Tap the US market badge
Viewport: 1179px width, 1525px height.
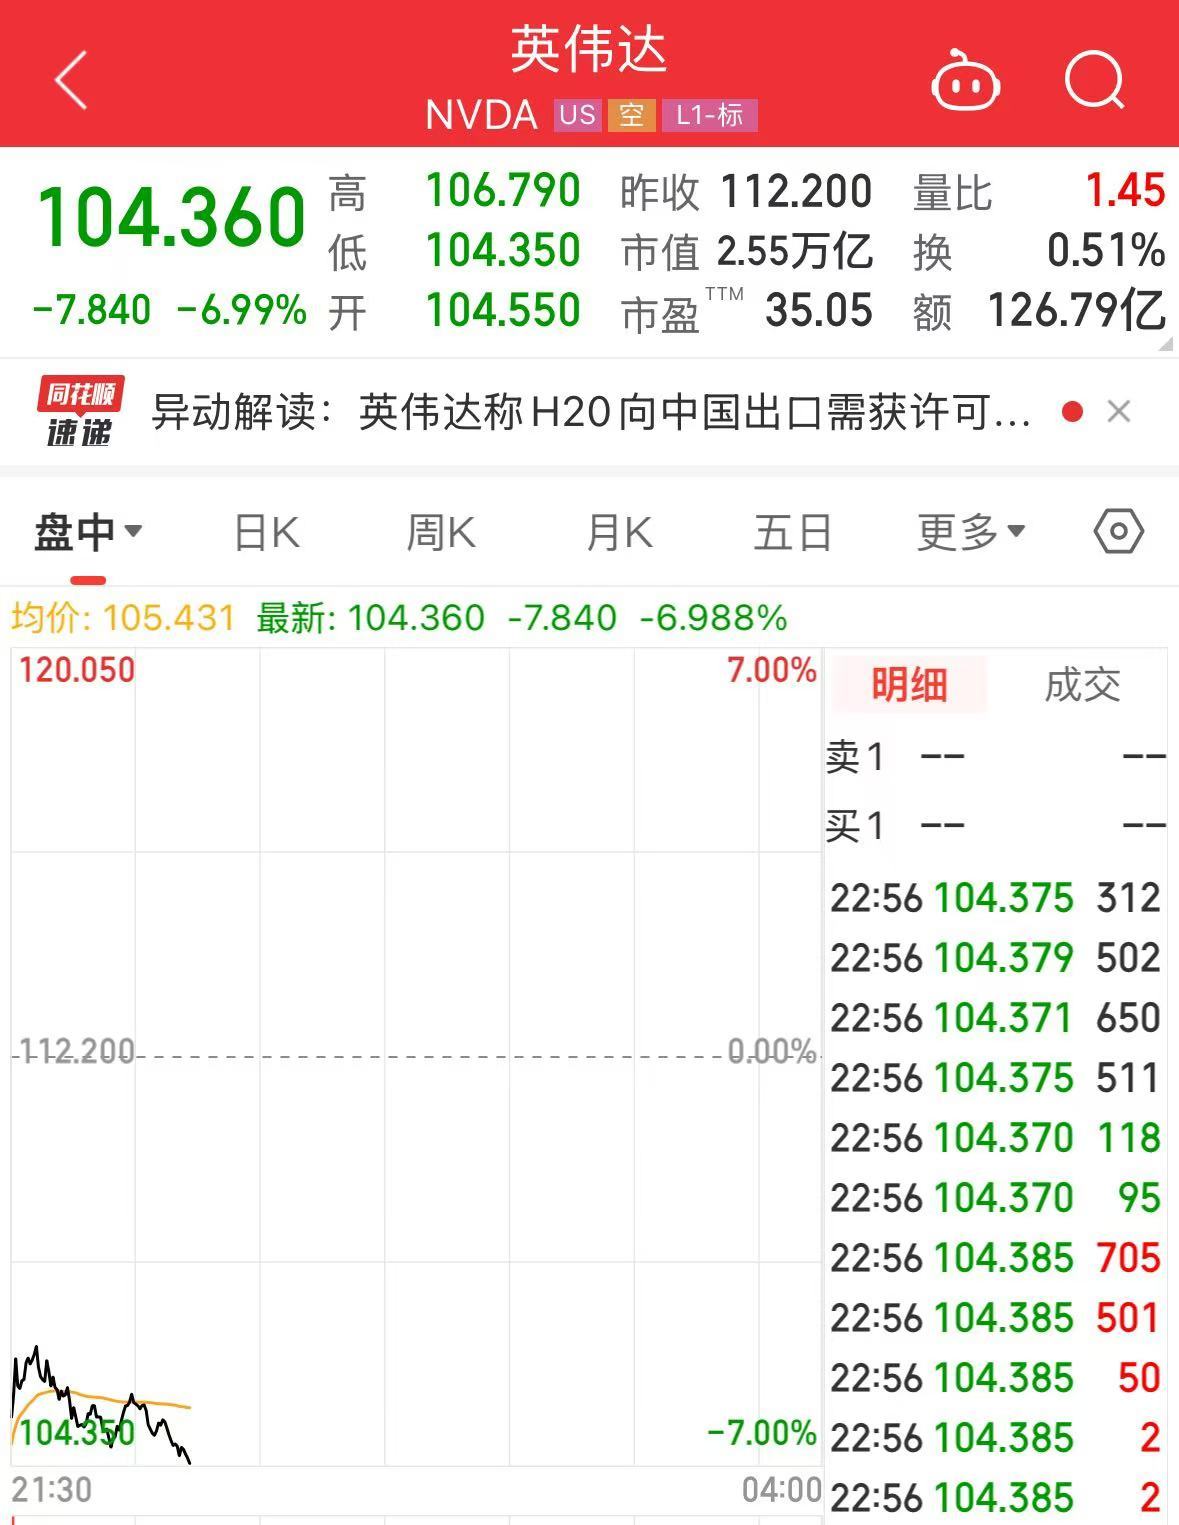pos(577,115)
